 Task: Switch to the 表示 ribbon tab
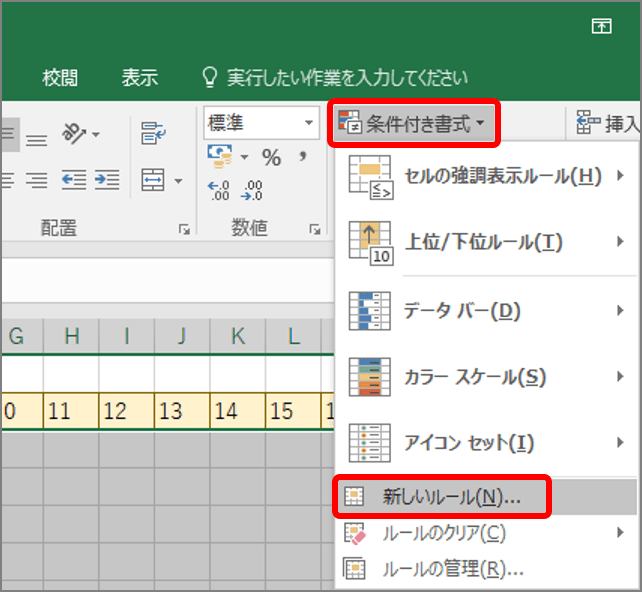click(140, 77)
